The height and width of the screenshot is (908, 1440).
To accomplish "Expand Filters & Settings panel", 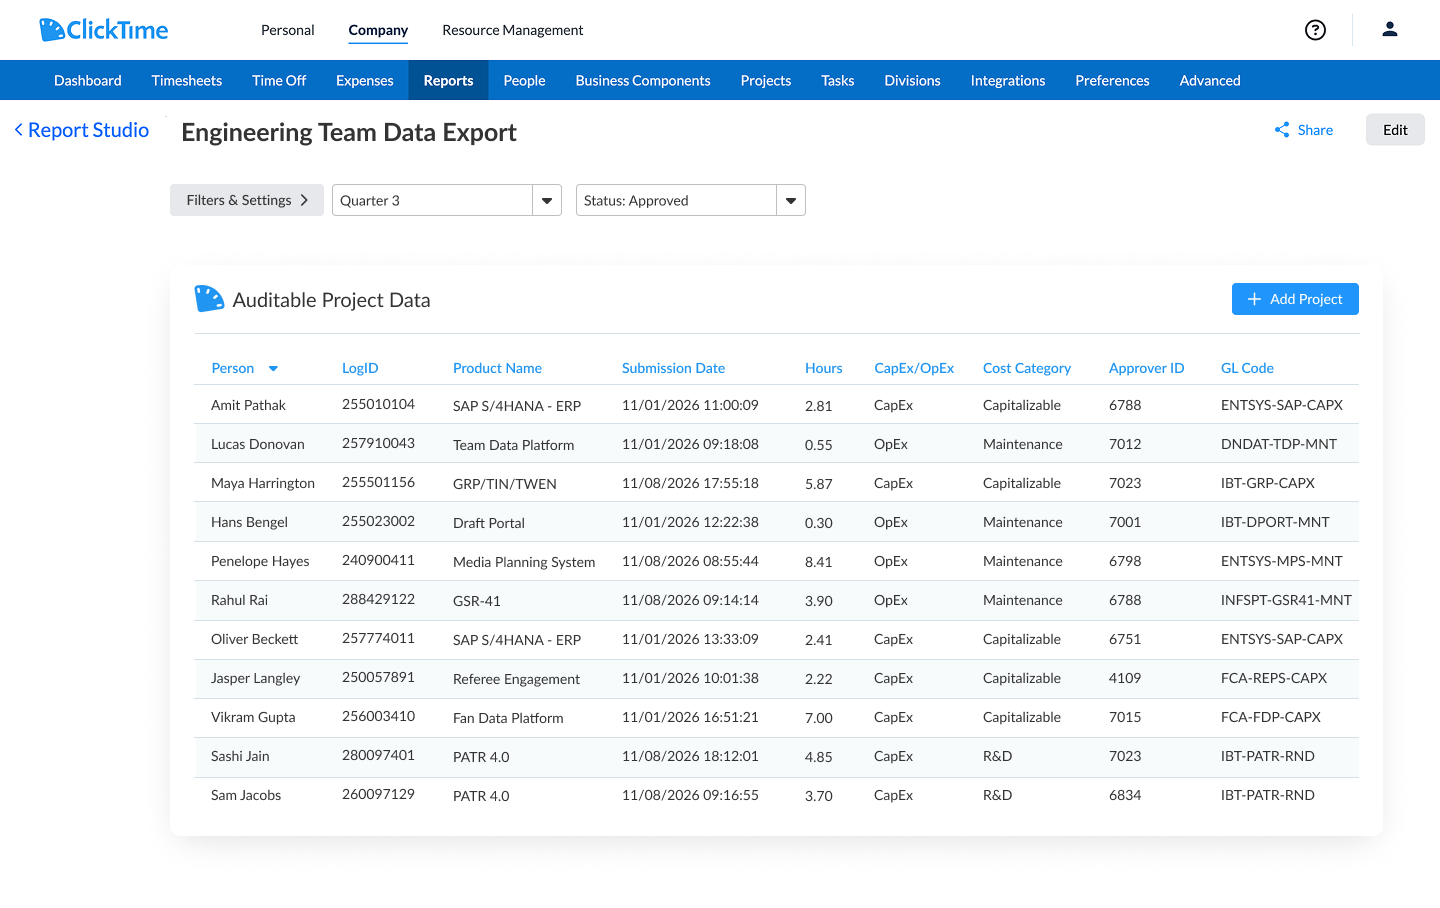I will [x=246, y=200].
